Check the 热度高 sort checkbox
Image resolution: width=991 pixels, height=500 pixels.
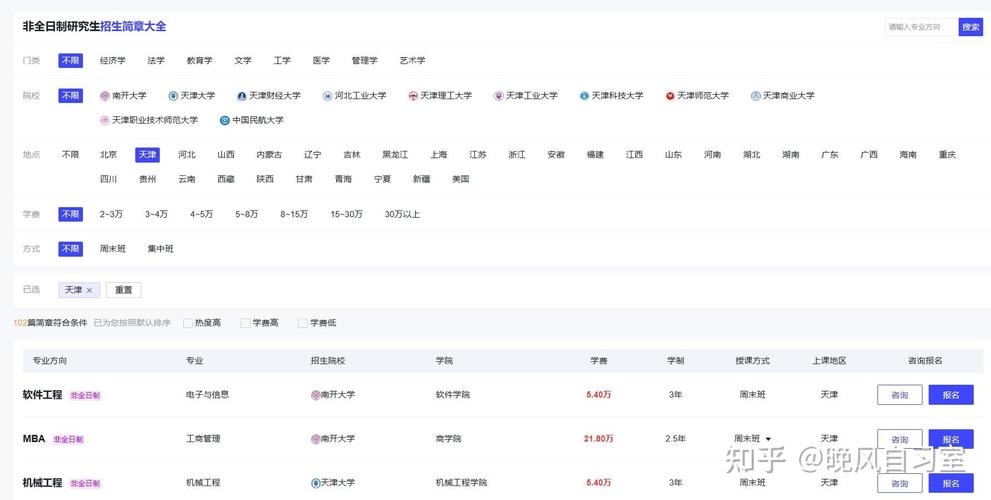click(188, 323)
